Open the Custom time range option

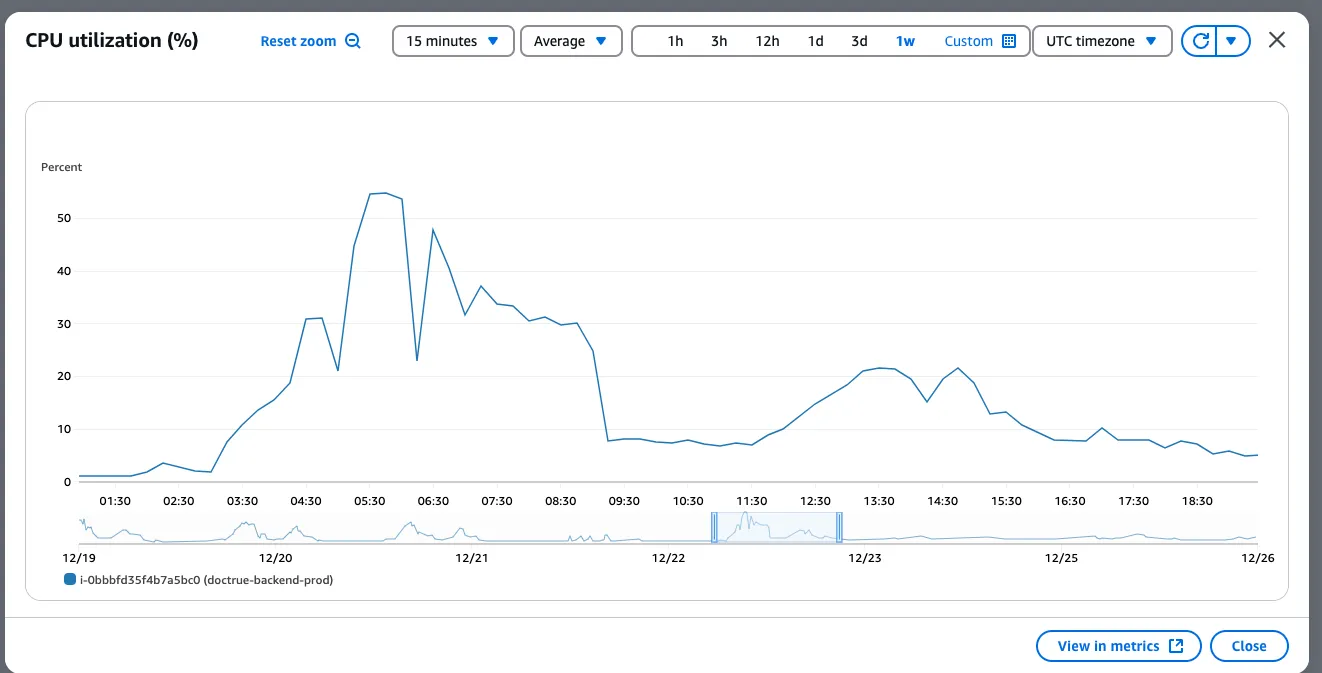point(969,41)
